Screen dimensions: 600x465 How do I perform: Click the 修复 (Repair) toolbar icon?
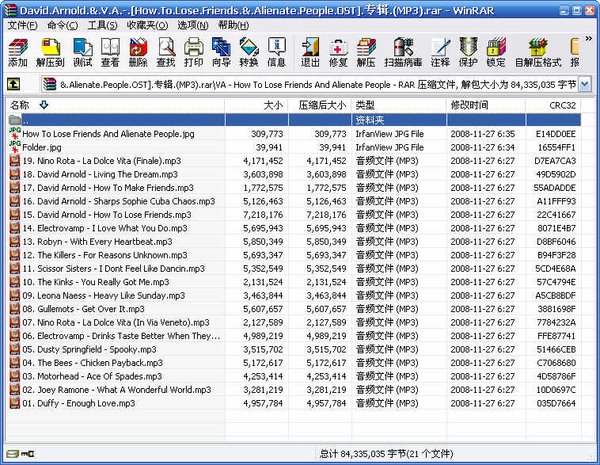point(338,52)
